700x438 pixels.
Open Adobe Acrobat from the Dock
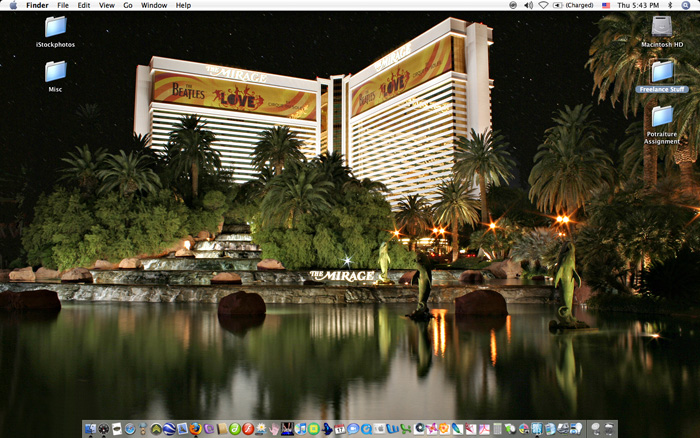point(484,429)
